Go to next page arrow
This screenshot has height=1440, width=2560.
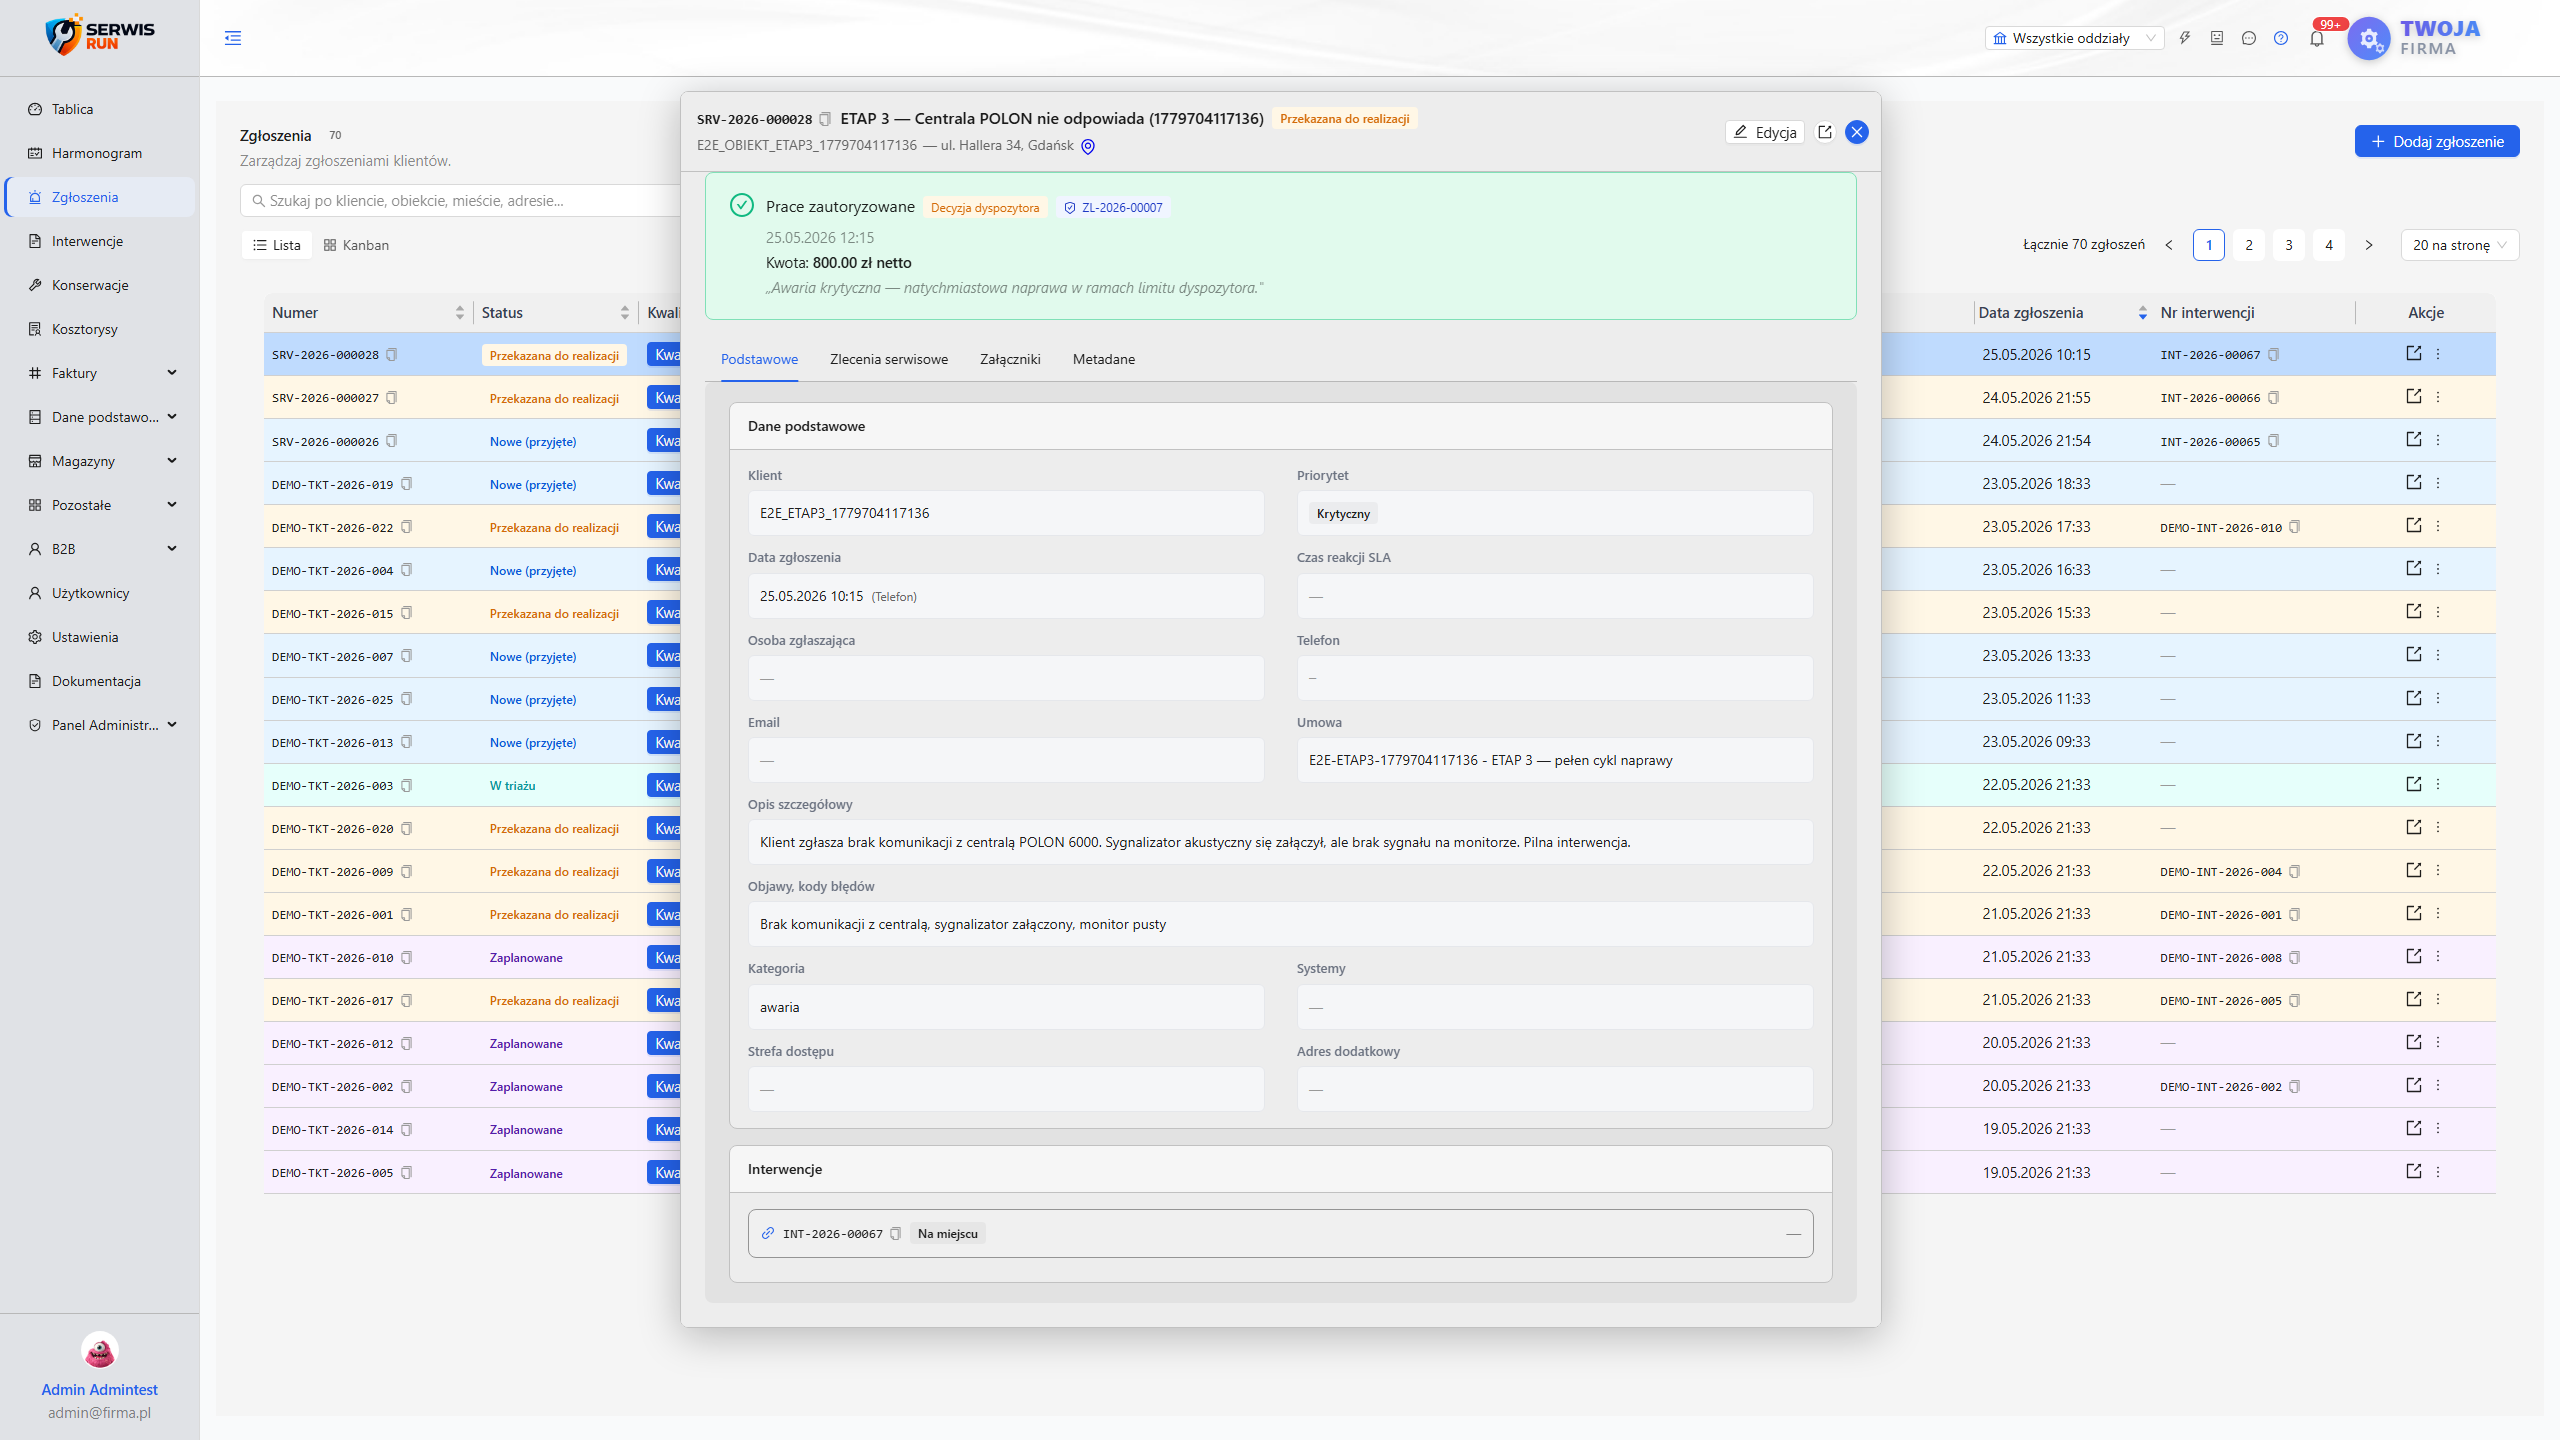point(2369,245)
